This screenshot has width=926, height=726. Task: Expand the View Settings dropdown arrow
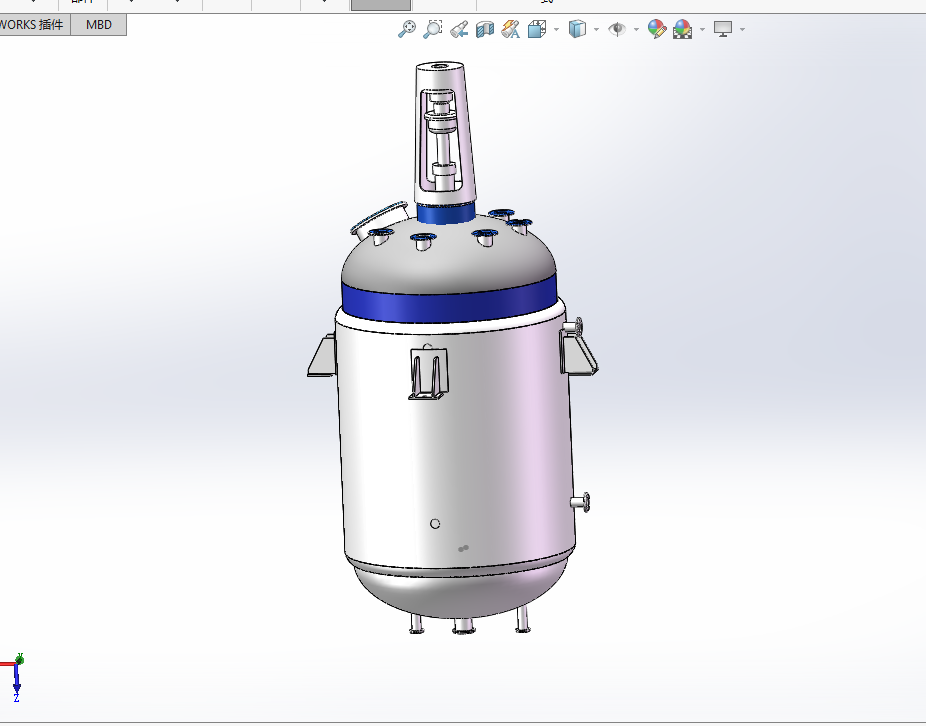pos(742,29)
